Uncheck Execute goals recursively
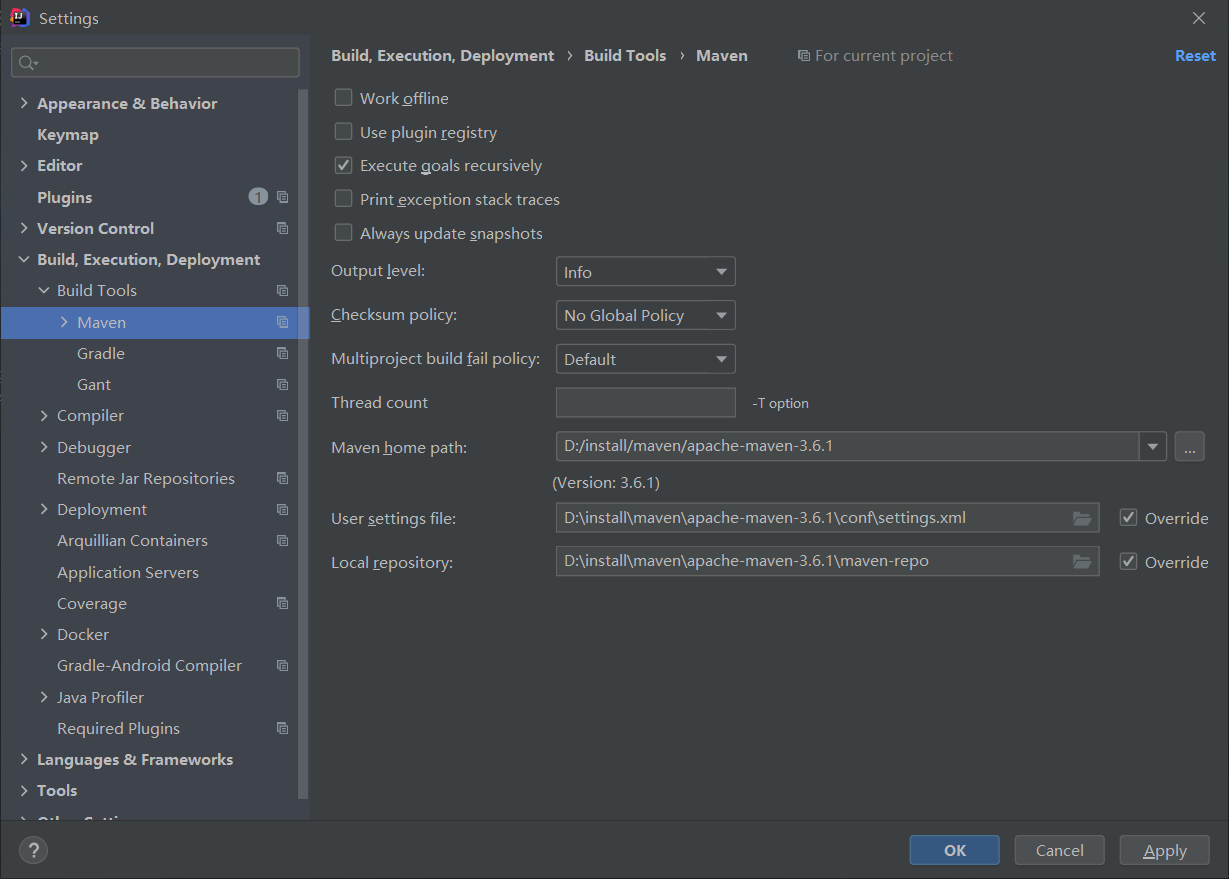Screen dimensions: 1229x879 click(x=344, y=165)
